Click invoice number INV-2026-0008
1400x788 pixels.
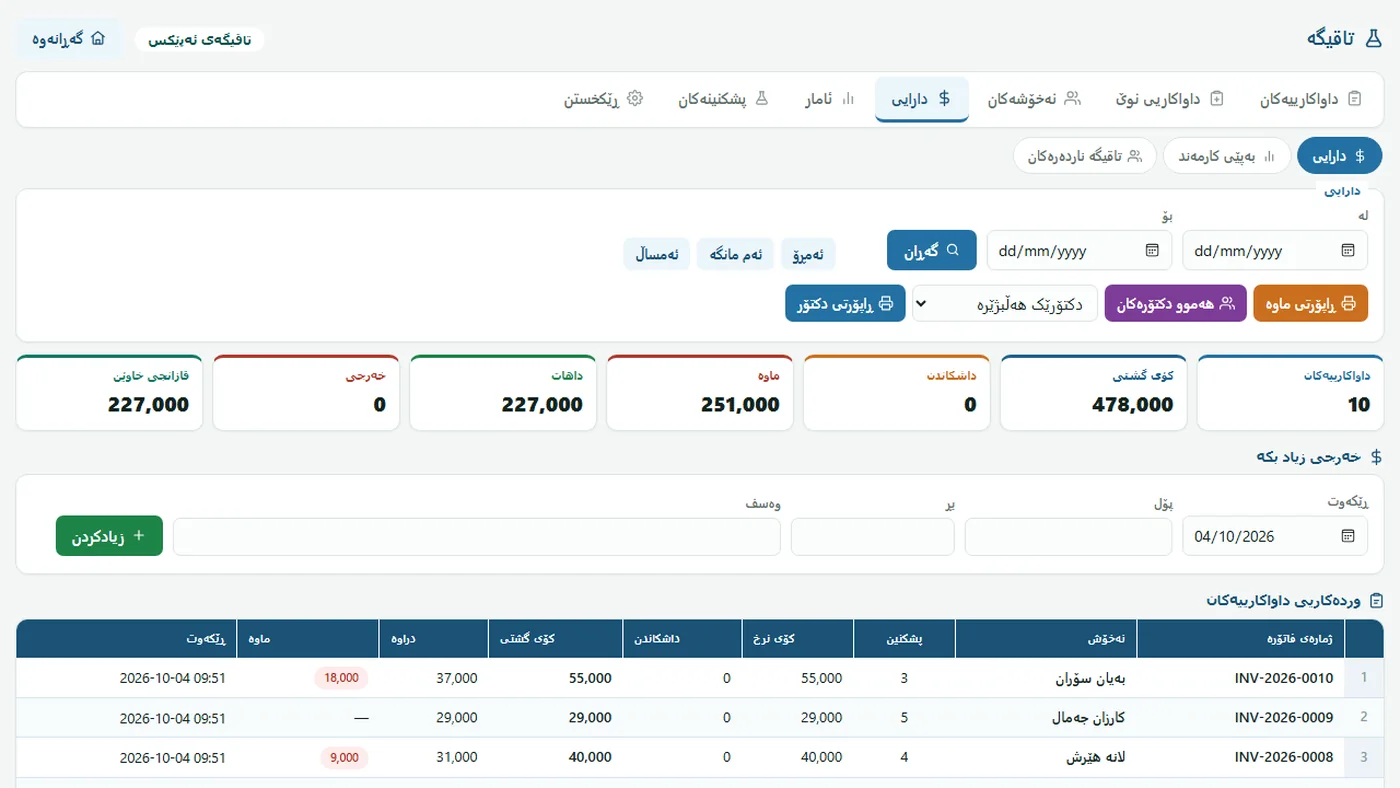click(1284, 758)
